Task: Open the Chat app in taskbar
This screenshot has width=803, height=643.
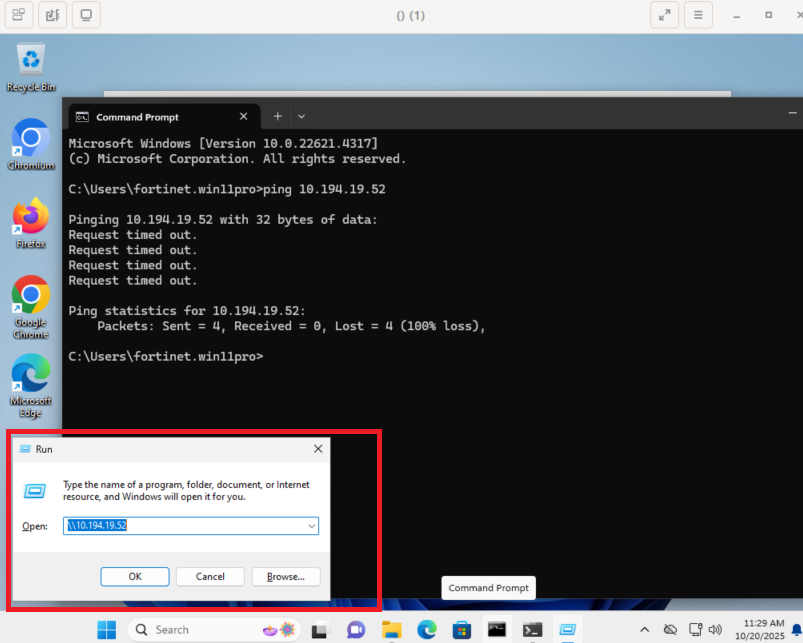Action: click(x=356, y=630)
